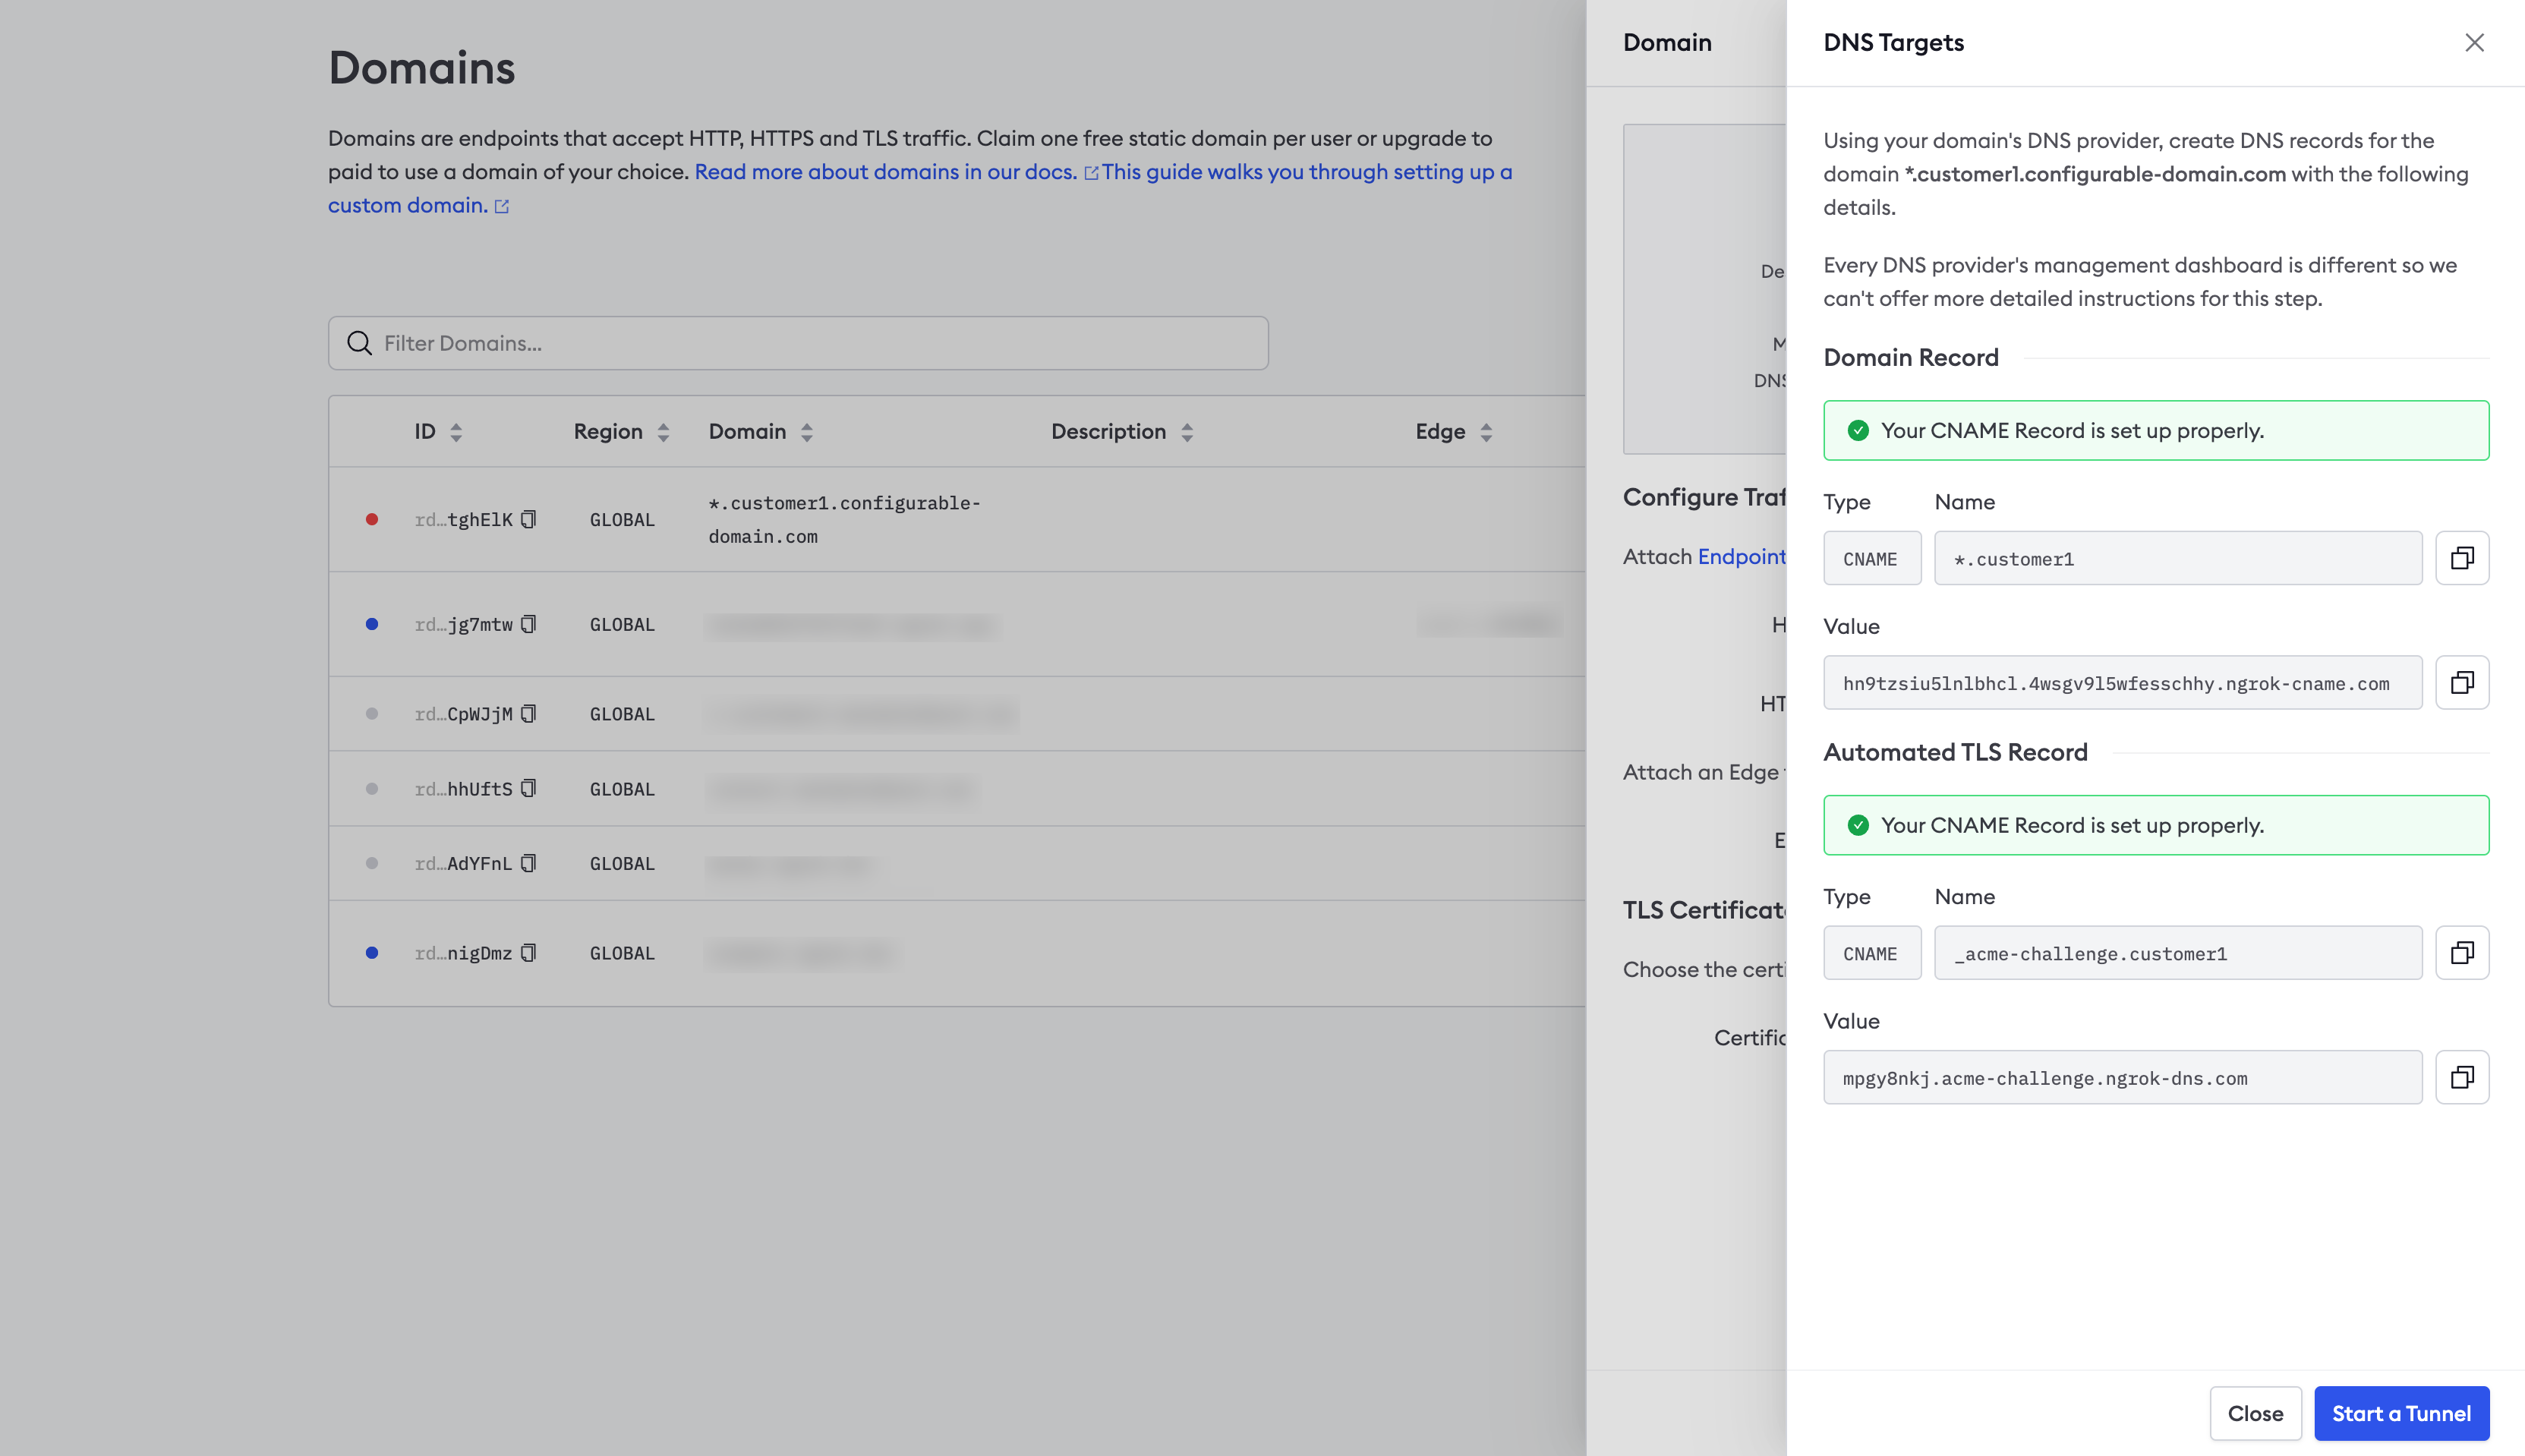Image resolution: width=2525 pixels, height=1456 pixels.
Task: Copy the *.customer1 CNAME name value
Action: click(x=2461, y=558)
